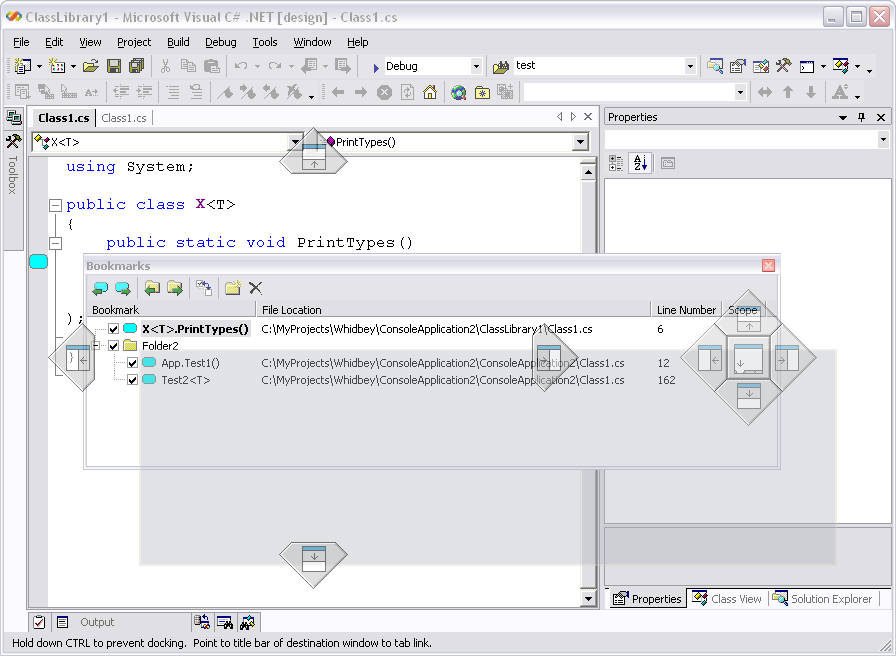Collapse the public class X<T> code region
This screenshot has width=896, height=656.
[56, 205]
